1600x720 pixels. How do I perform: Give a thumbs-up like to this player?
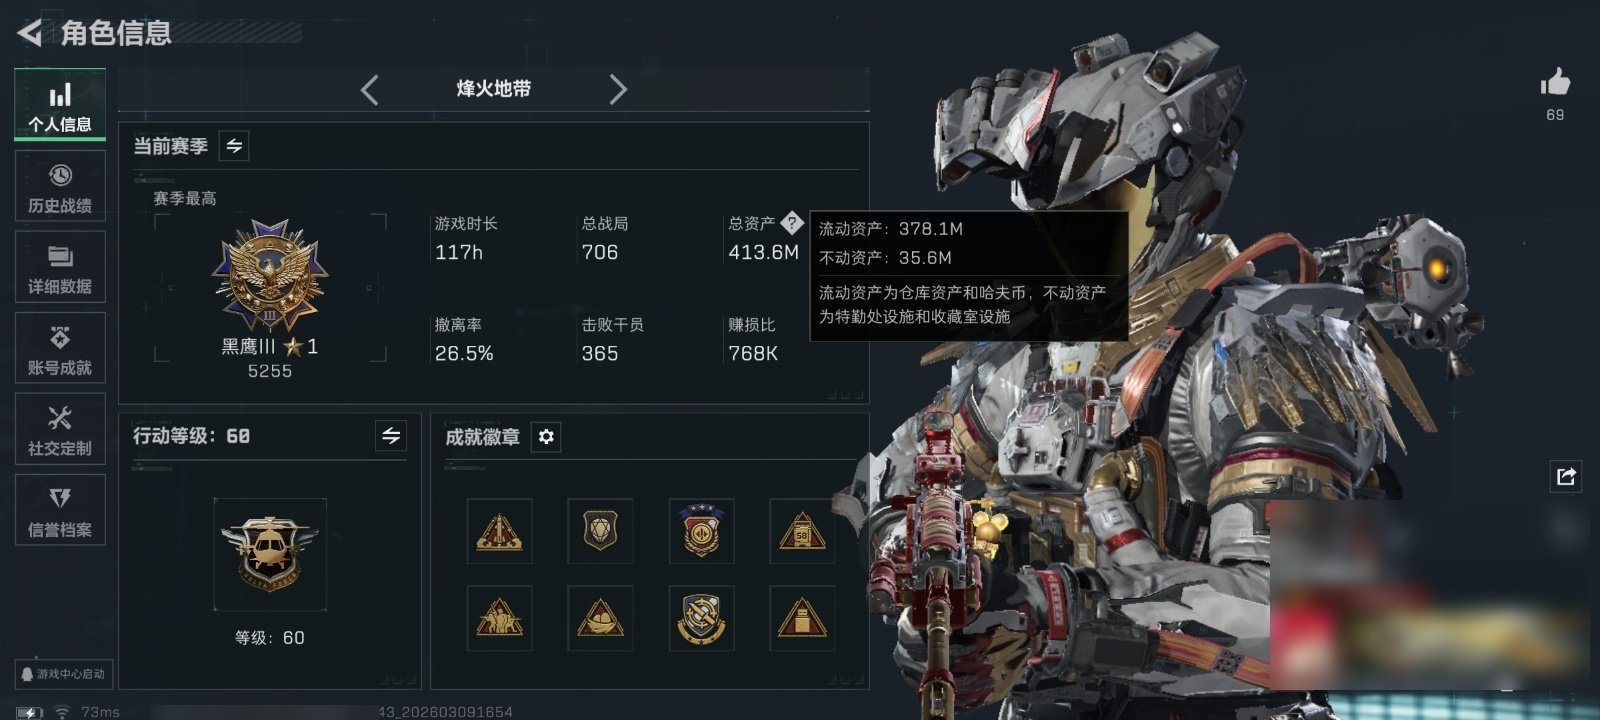tap(1555, 82)
